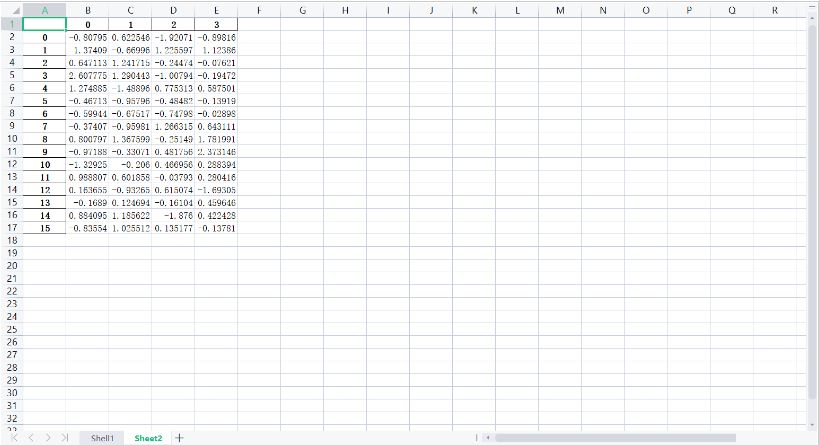Viewport: 819px width, 445px height.
Task: Click cell containing 0.622546
Action: (x=130, y=37)
